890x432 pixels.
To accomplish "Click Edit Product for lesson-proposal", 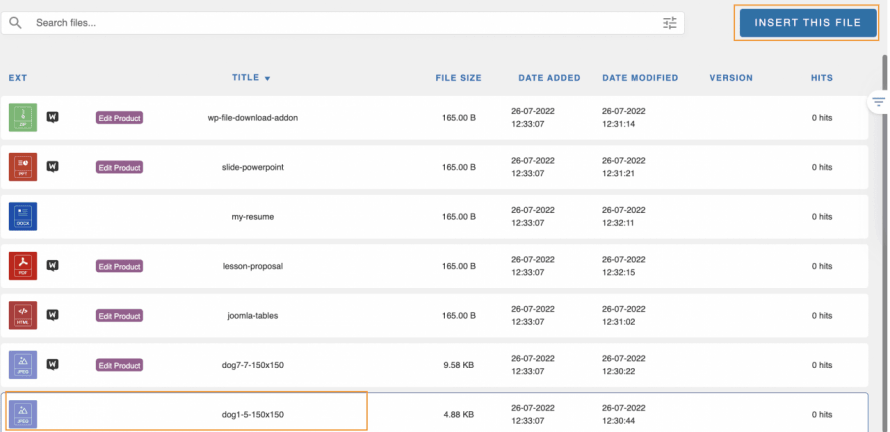I will coord(119,266).
